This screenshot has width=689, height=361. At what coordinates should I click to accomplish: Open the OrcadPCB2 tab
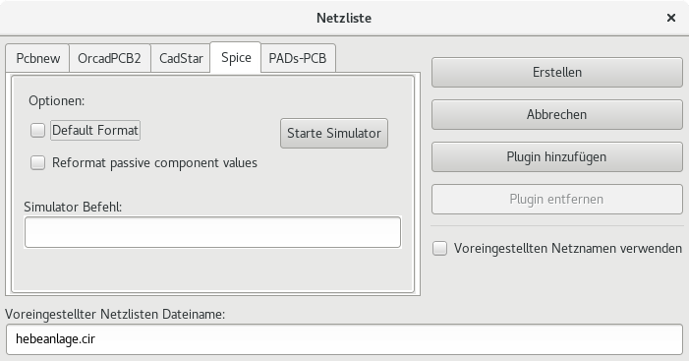pos(109,58)
